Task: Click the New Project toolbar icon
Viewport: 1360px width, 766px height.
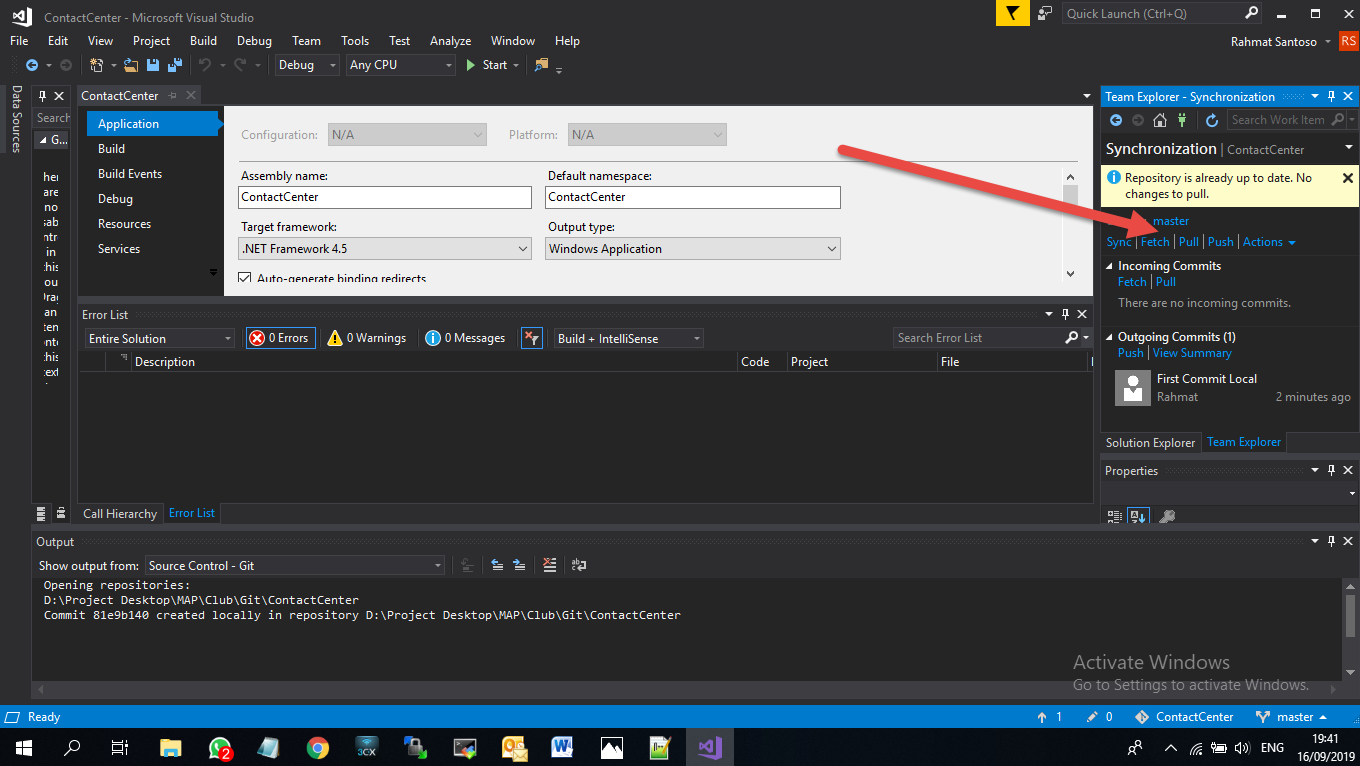Action: click(x=96, y=65)
